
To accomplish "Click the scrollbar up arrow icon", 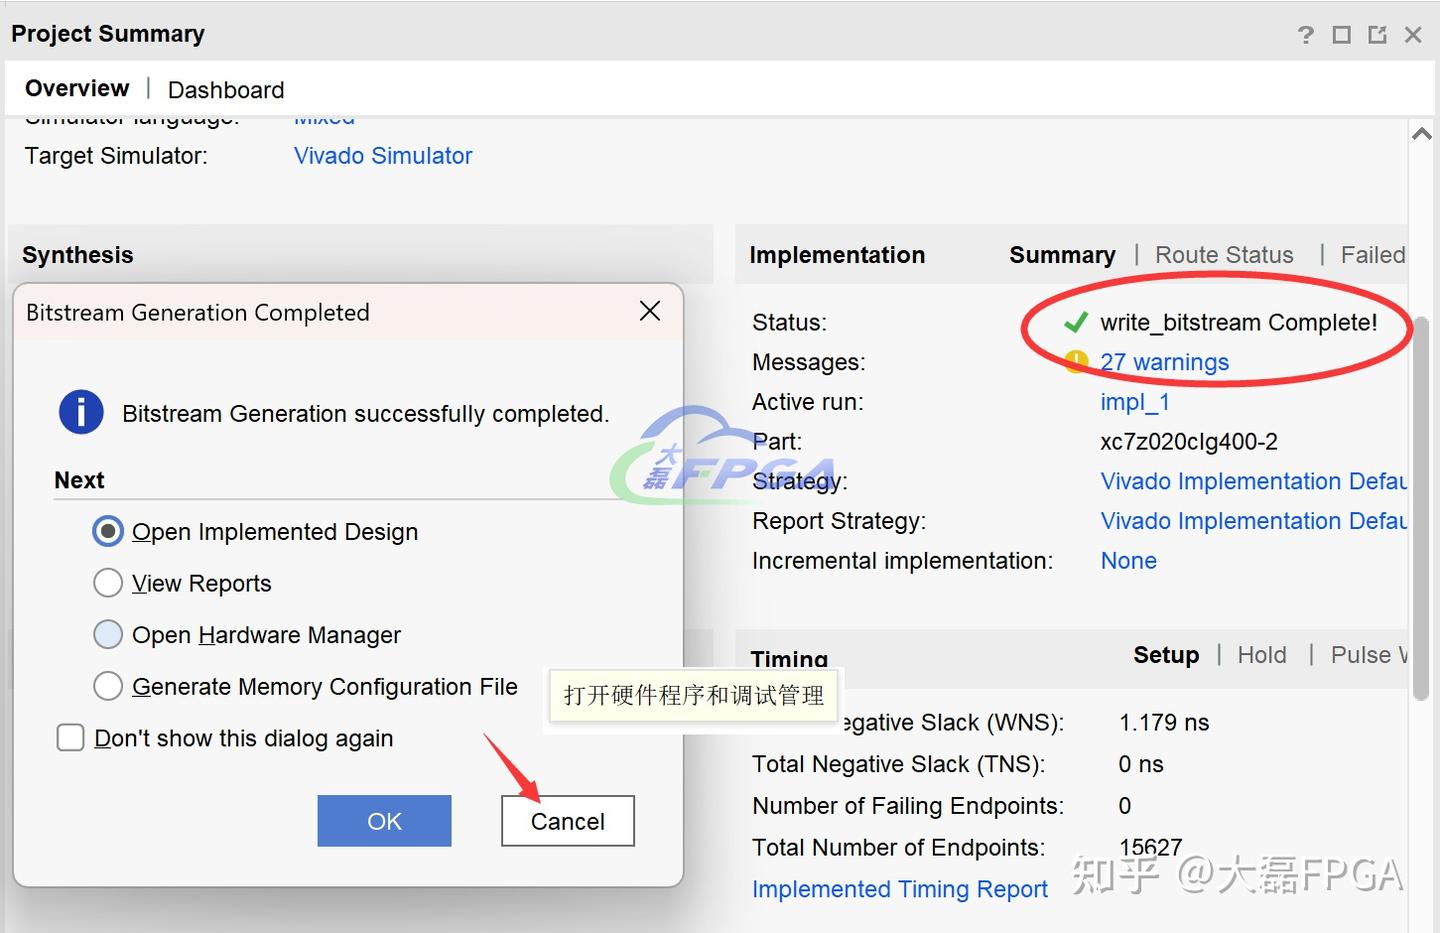I will point(1422,132).
